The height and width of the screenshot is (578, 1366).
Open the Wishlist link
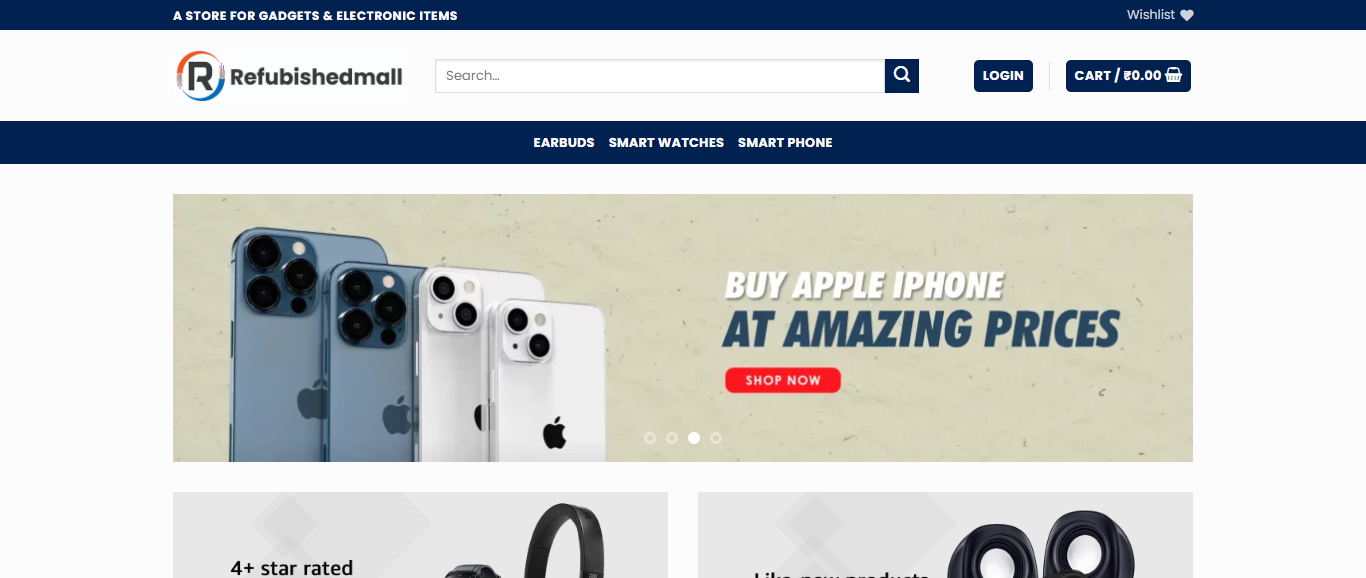[x=1160, y=15]
